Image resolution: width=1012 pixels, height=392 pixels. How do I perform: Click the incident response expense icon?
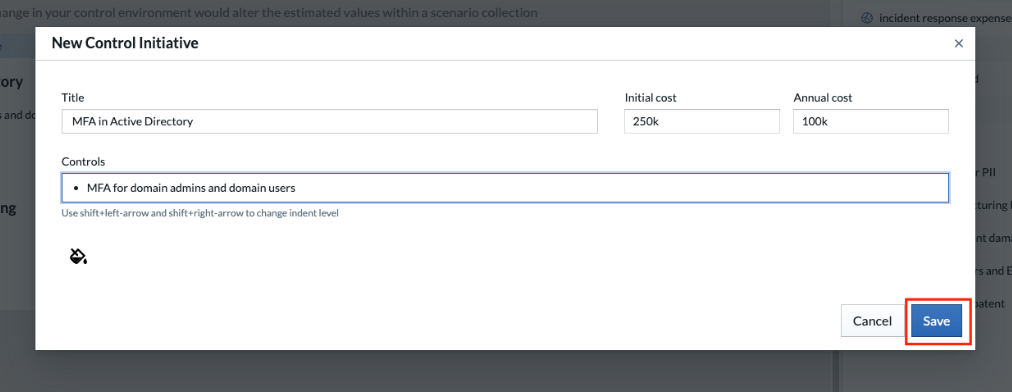pos(867,19)
